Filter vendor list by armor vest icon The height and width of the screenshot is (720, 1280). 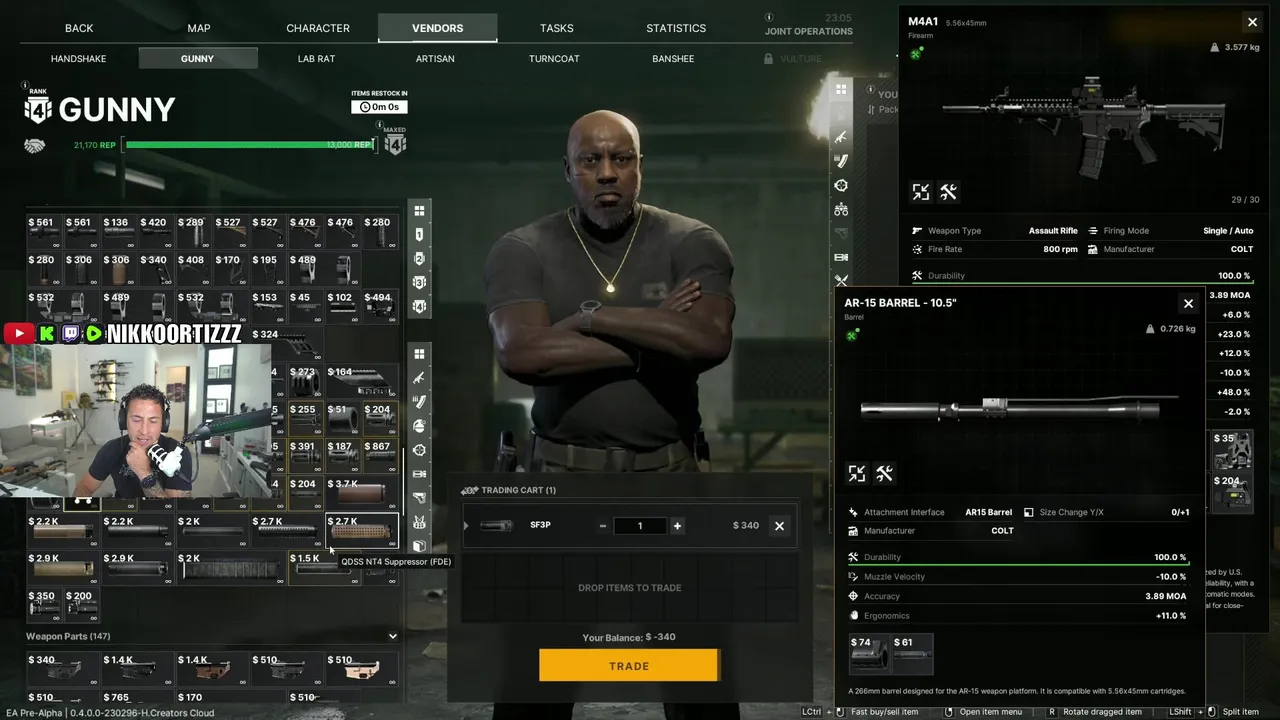pyautogui.click(x=420, y=522)
